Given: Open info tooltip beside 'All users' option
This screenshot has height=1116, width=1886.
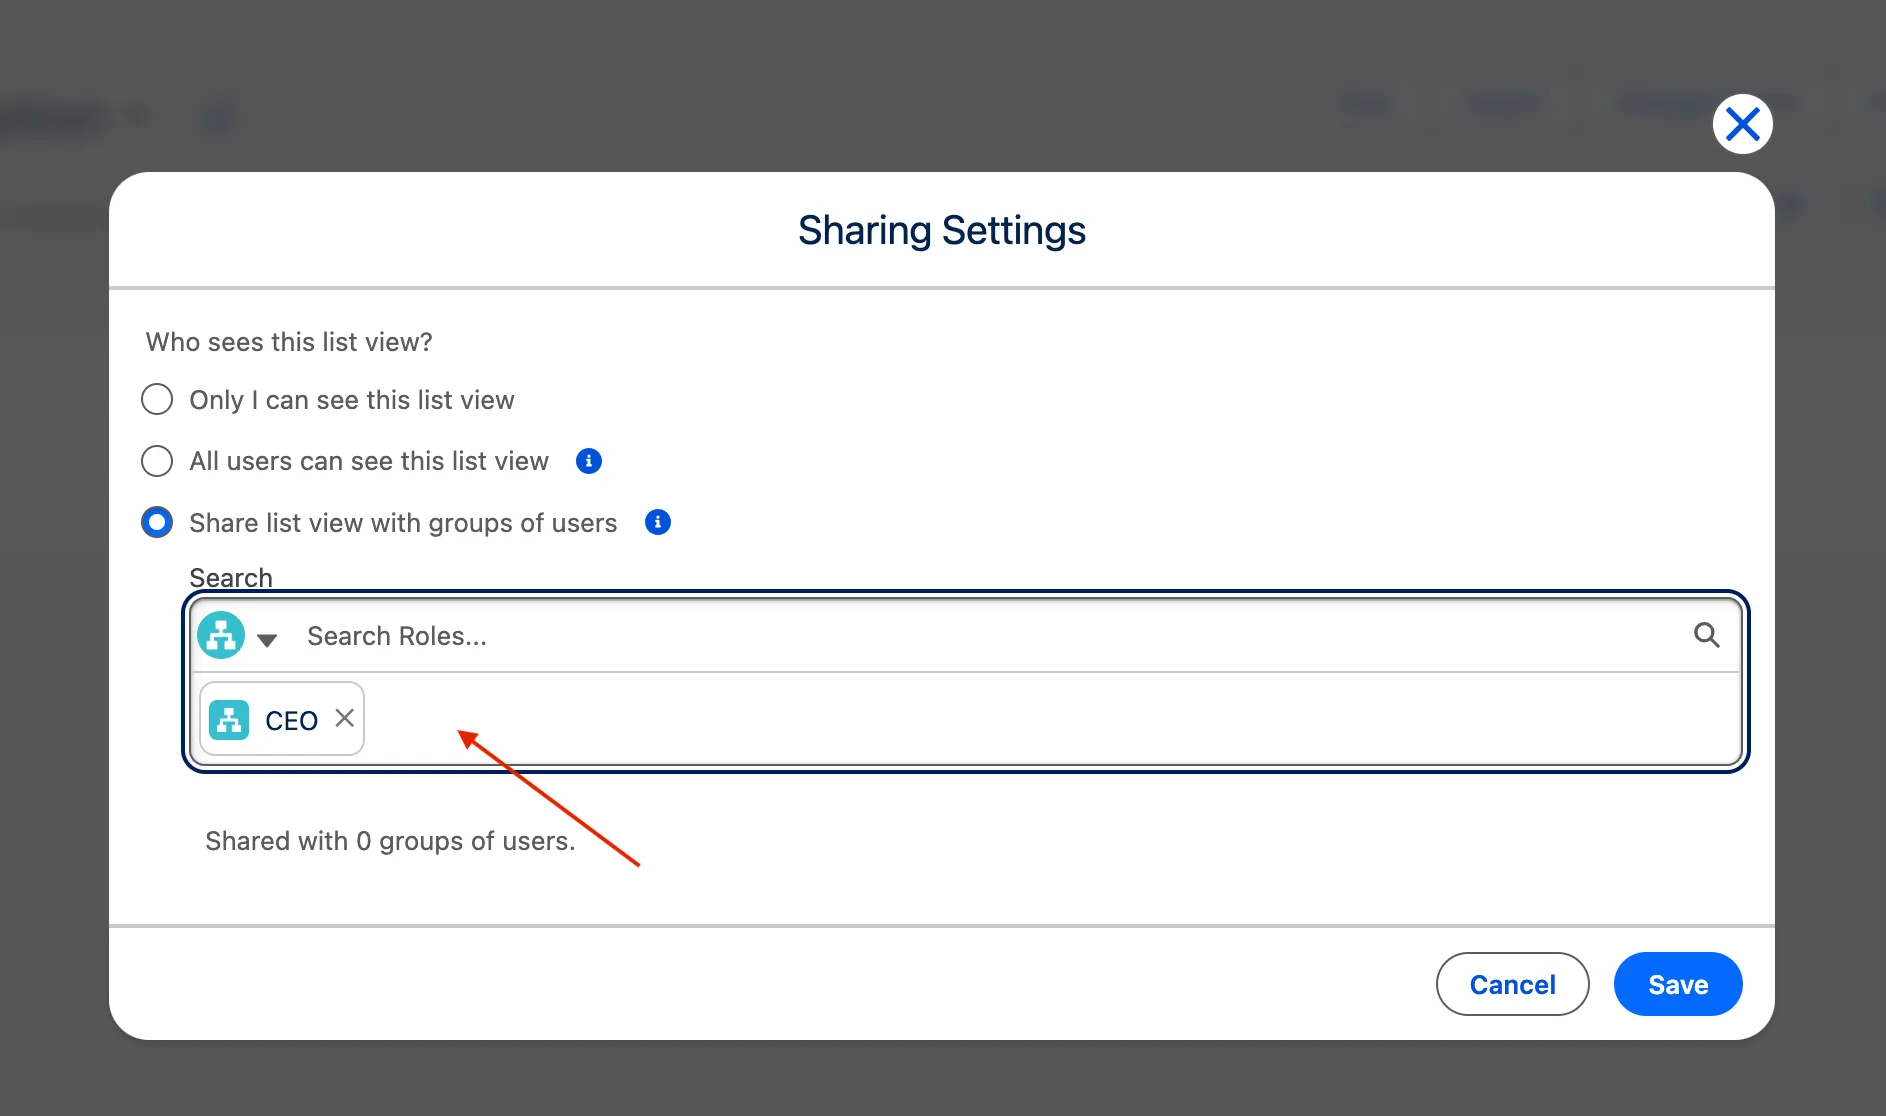Looking at the screenshot, I should point(589,461).
